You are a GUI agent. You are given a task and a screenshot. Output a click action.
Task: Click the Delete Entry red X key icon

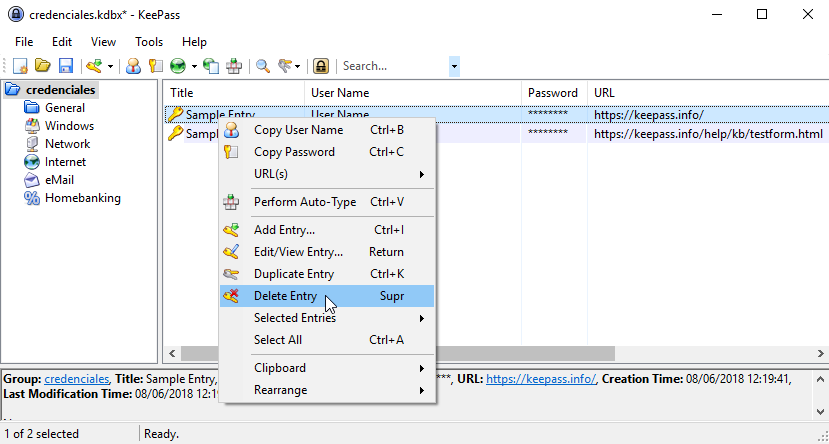coord(231,296)
